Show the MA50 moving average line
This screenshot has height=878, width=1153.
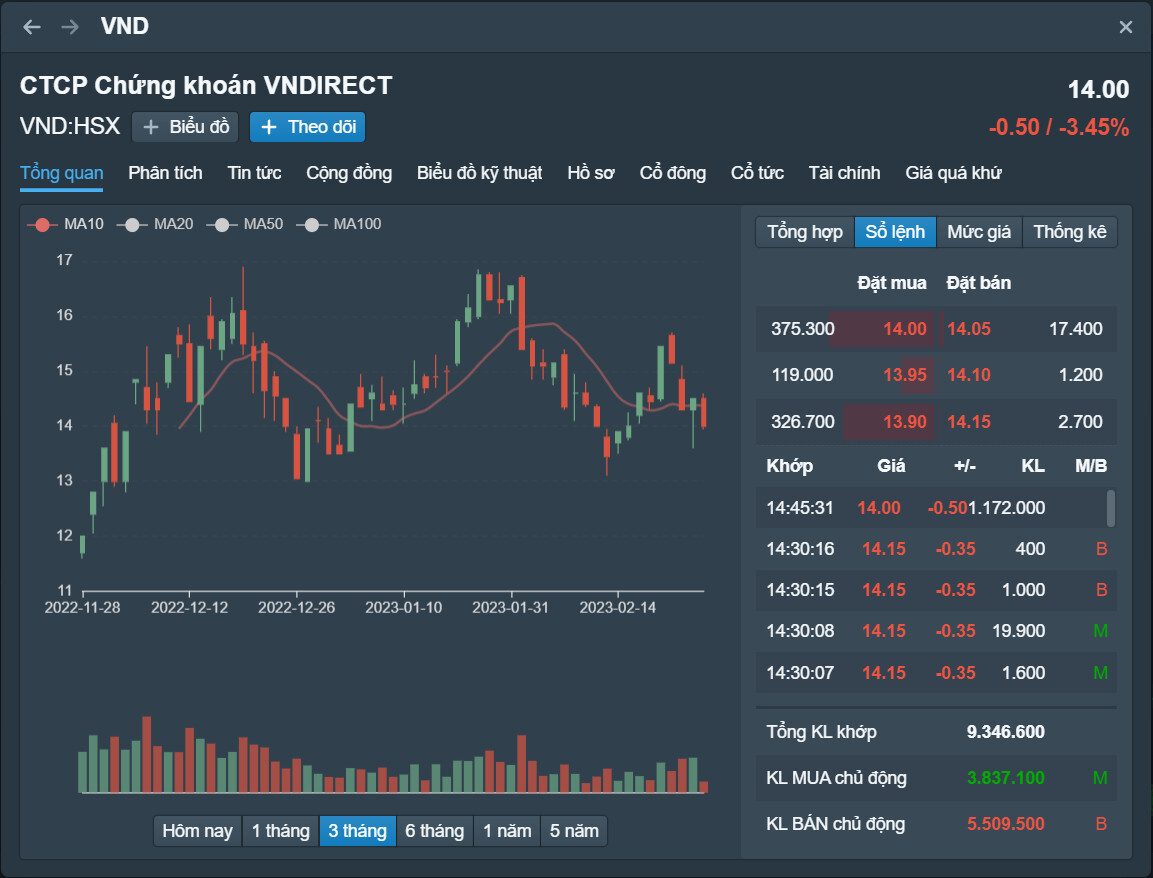[x=221, y=224]
